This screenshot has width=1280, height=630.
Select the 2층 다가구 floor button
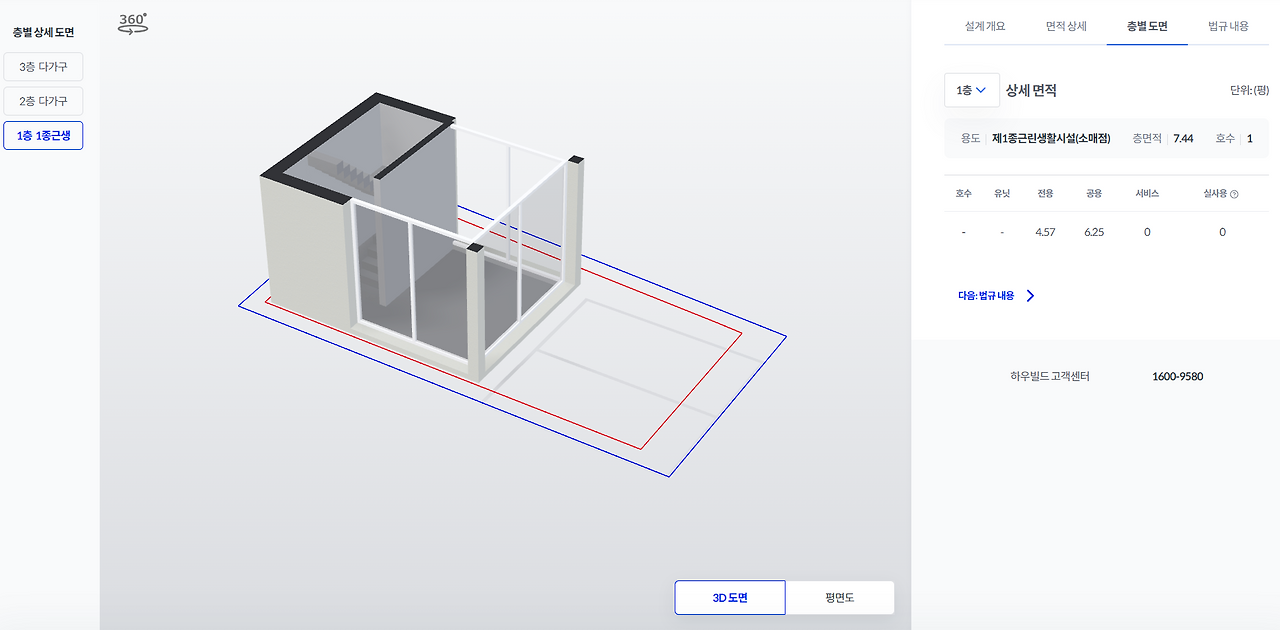point(42,101)
